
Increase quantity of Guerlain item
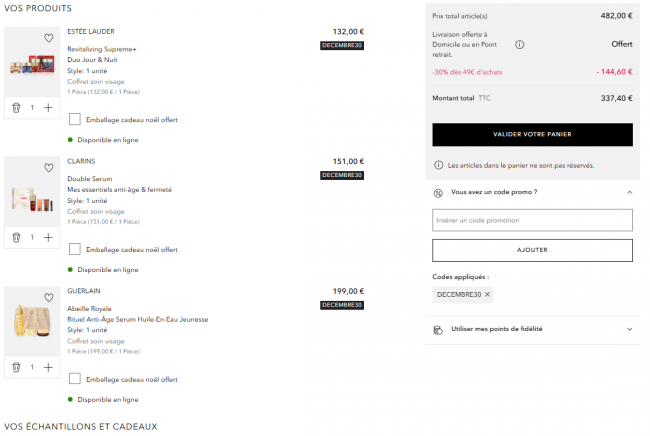pyautogui.click(x=48, y=367)
